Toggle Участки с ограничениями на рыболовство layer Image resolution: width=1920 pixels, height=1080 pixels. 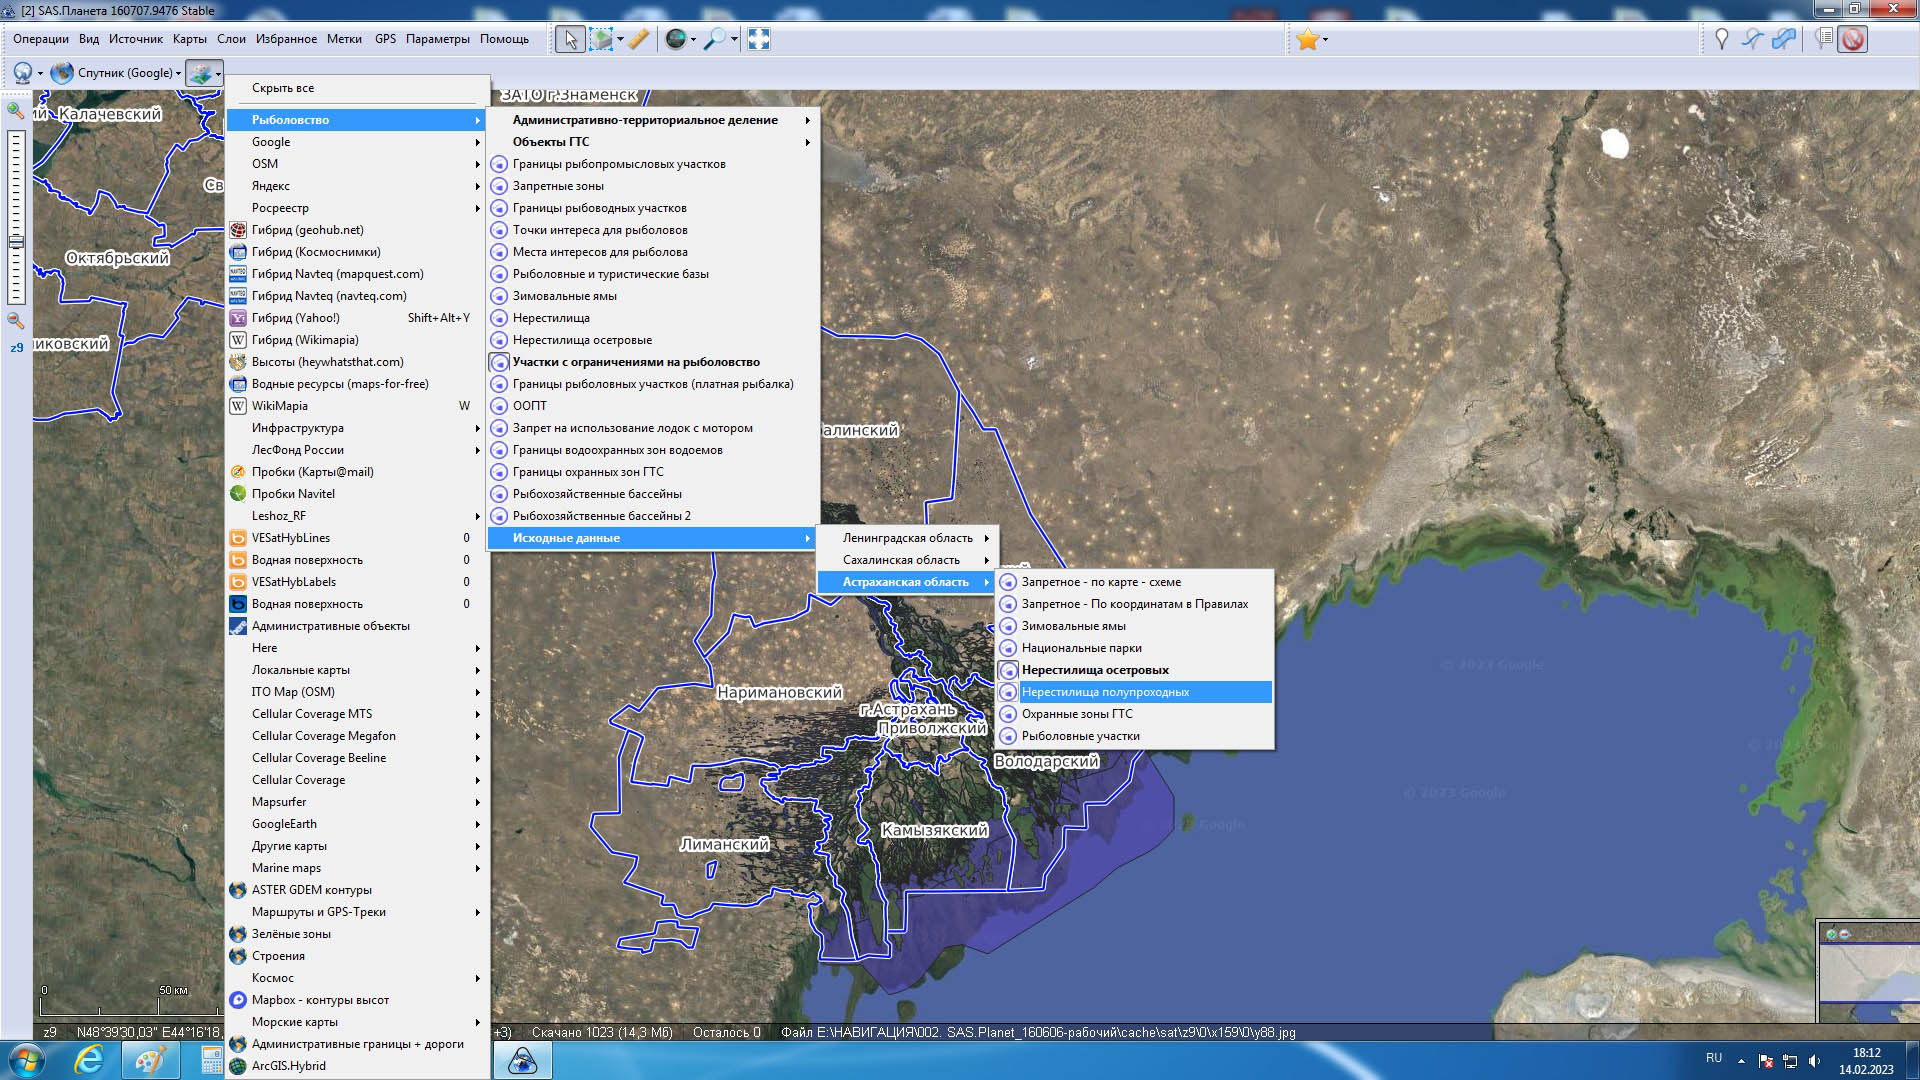636,362
